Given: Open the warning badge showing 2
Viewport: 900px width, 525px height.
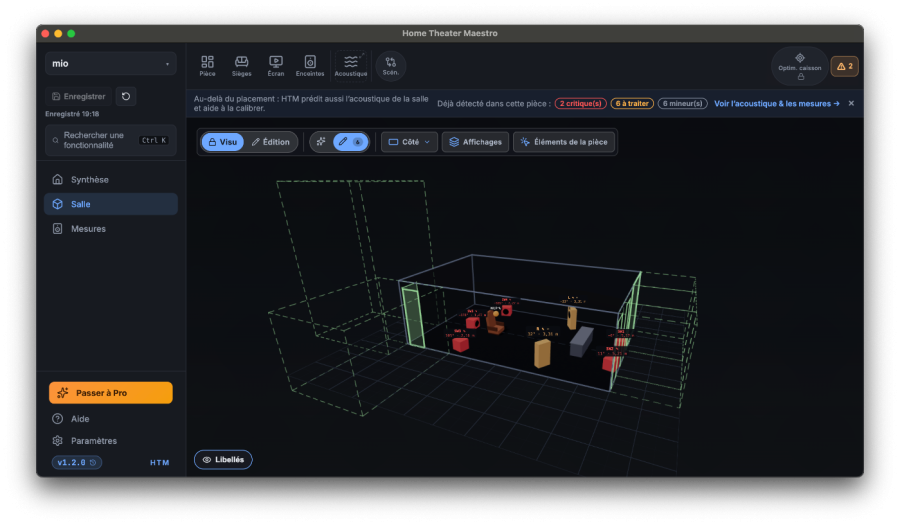Looking at the screenshot, I should click(844, 67).
